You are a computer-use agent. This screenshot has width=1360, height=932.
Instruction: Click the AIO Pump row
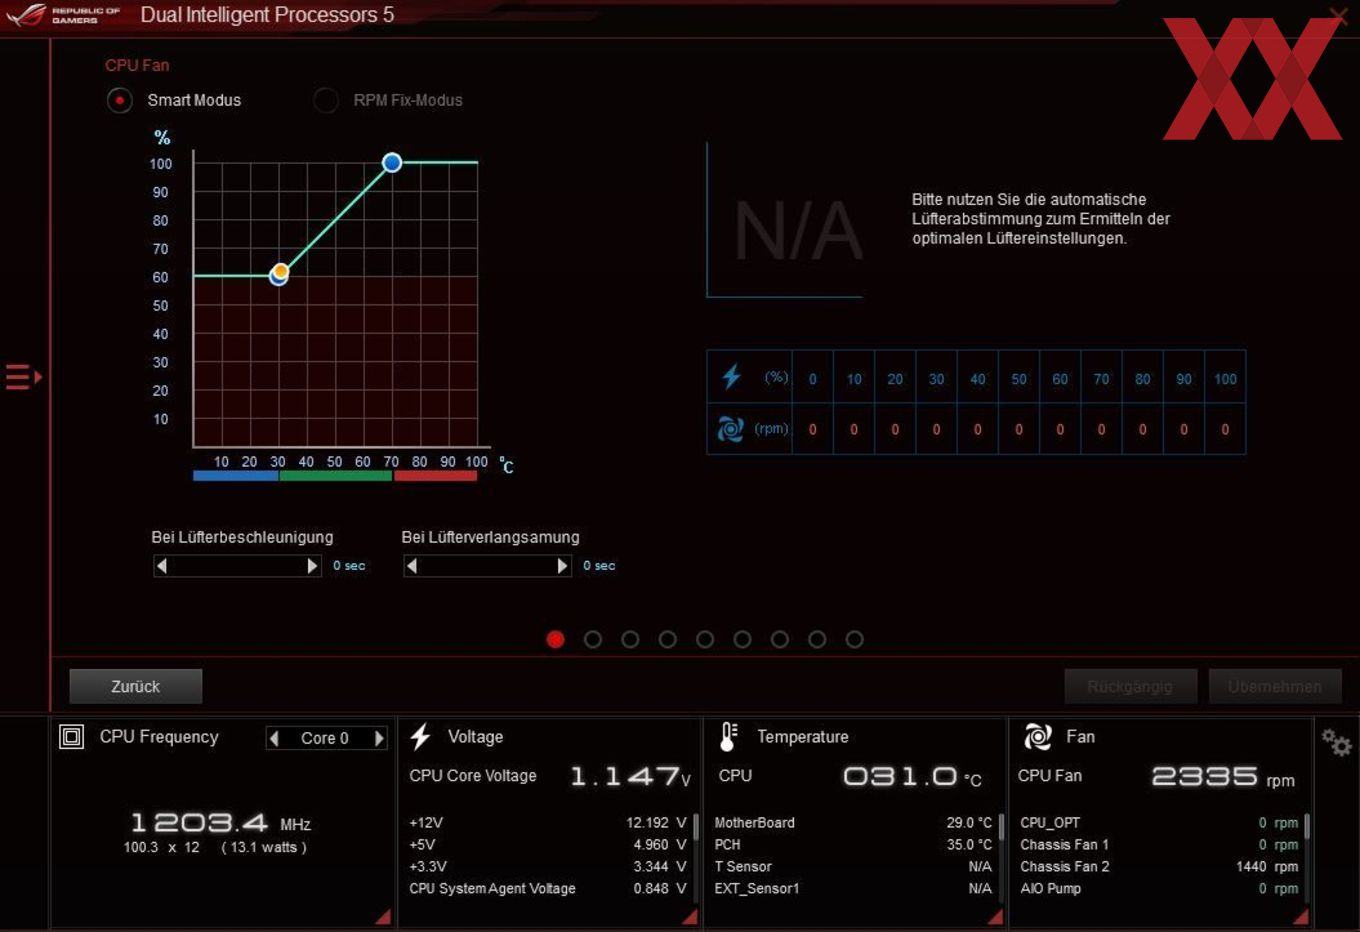[1159, 889]
